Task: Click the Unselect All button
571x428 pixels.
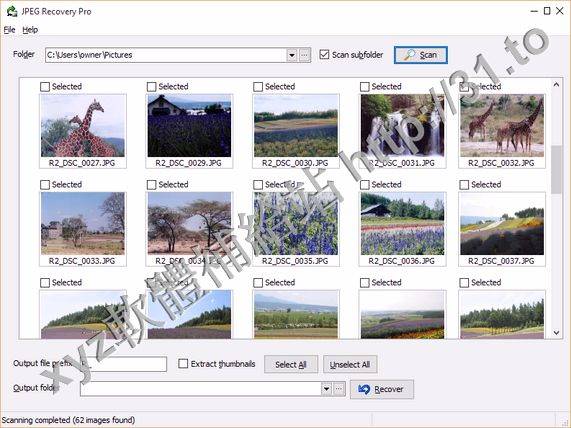Action: pos(350,364)
